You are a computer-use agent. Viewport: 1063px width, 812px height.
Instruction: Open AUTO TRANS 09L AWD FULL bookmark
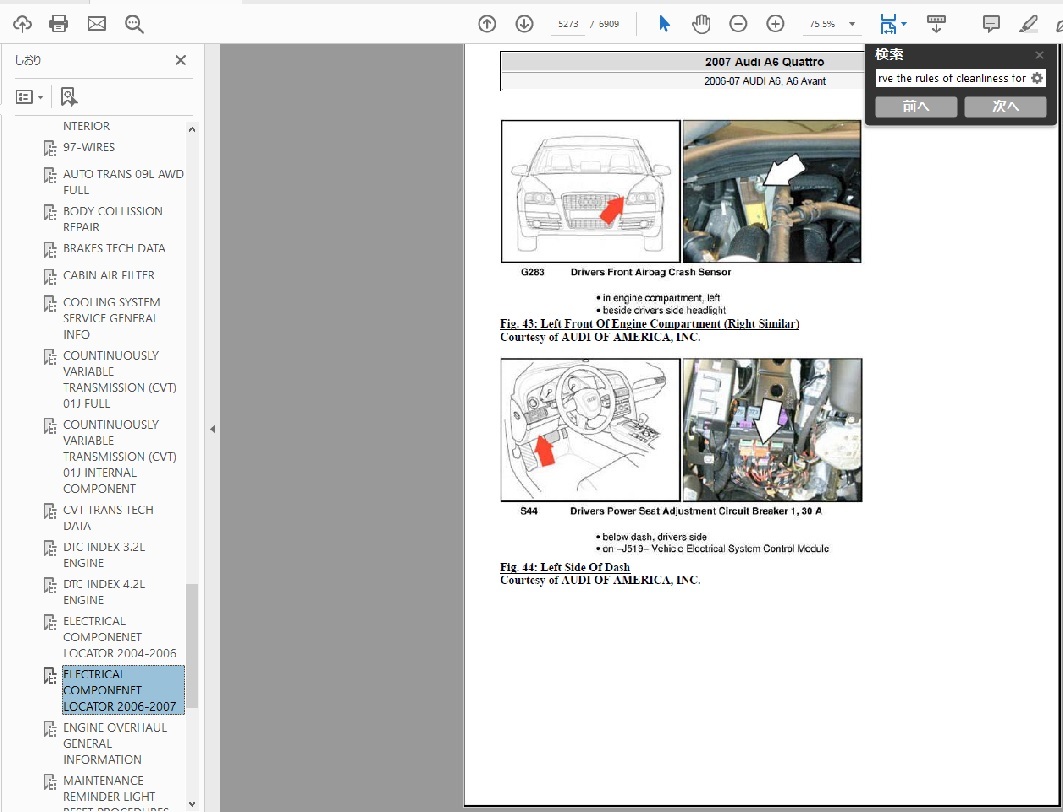point(123,182)
